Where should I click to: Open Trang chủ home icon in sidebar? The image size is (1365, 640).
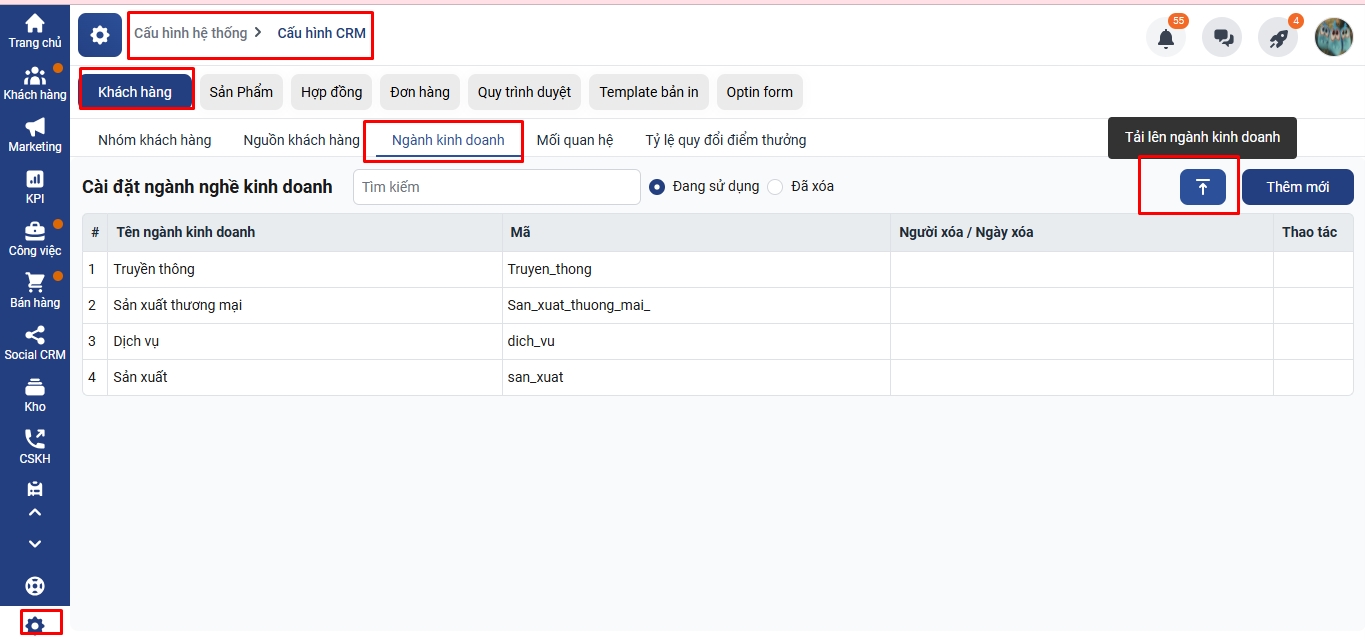point(34,24)
